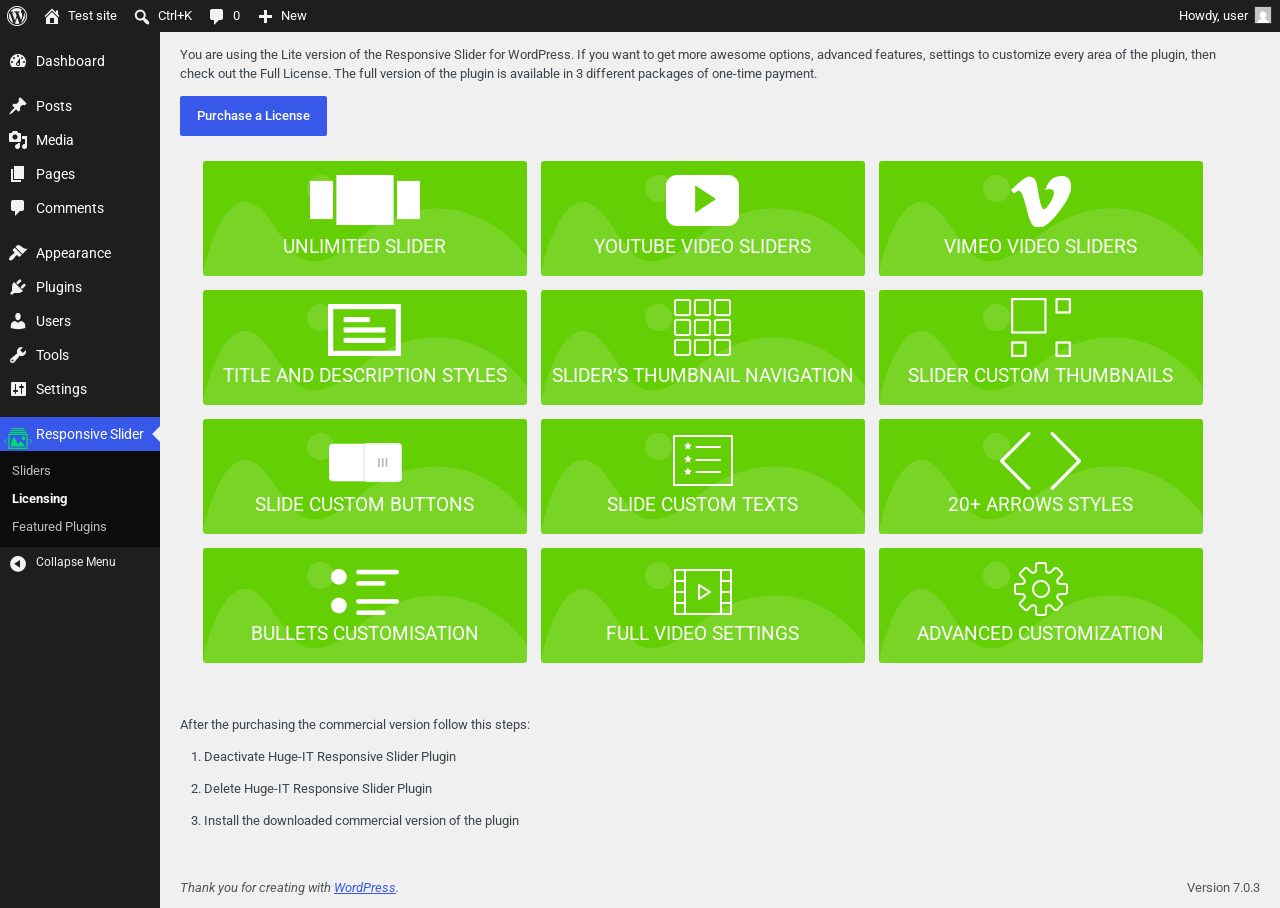The height and width of the screenshot is (908, 1280).
Task: Click the Comments icon in sidebar
Action: point(18,208)
